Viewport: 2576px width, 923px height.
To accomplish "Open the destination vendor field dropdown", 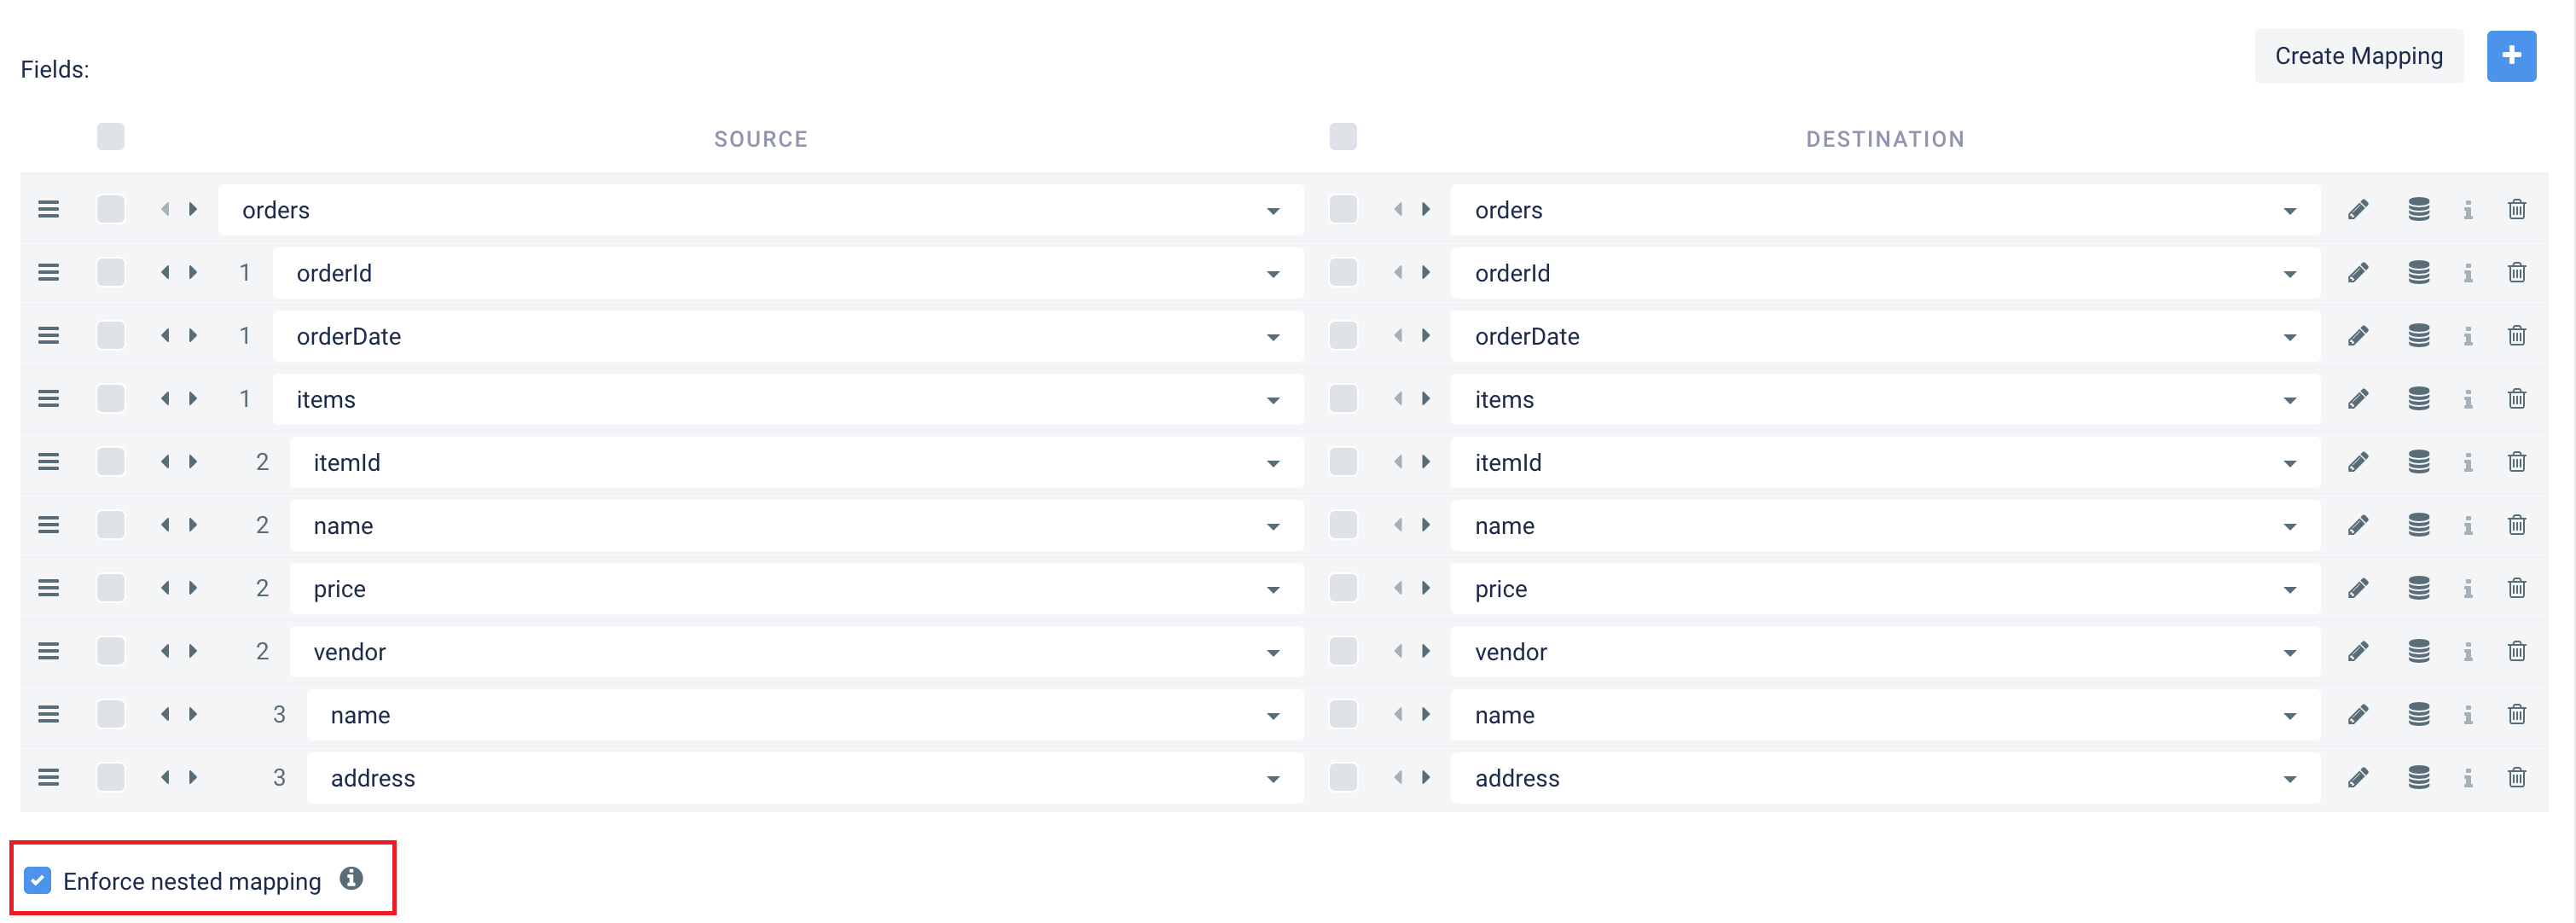I will tap(2289, 653).
